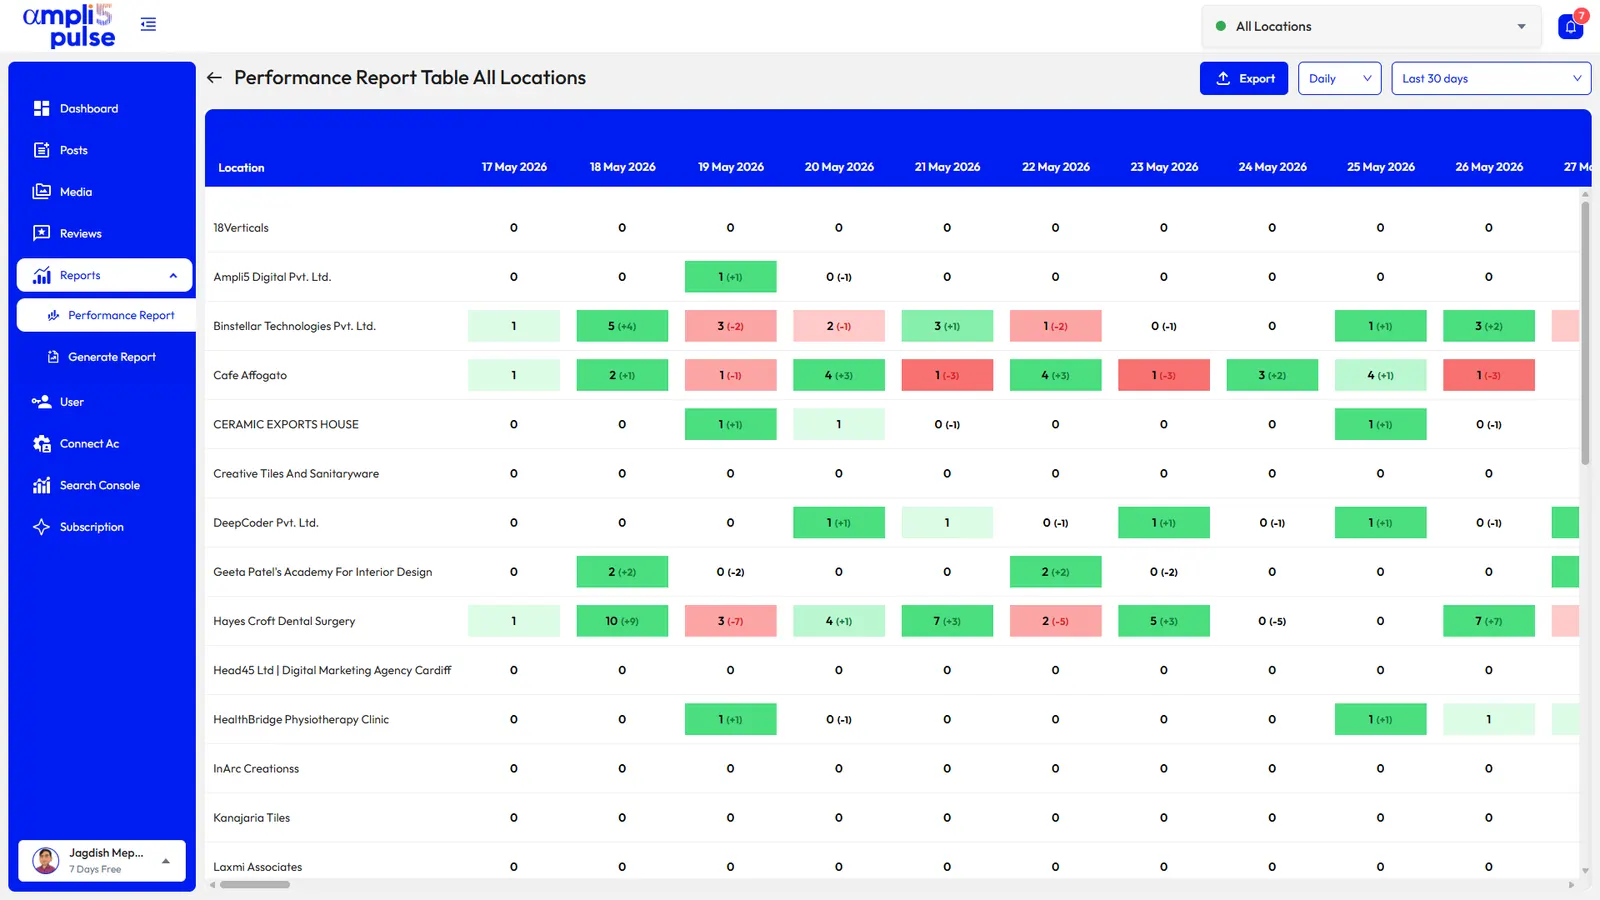Open the Media icon in the sidebar
Image resolution: width=1600 pixels, height=900 pixels.
point(41,192)
